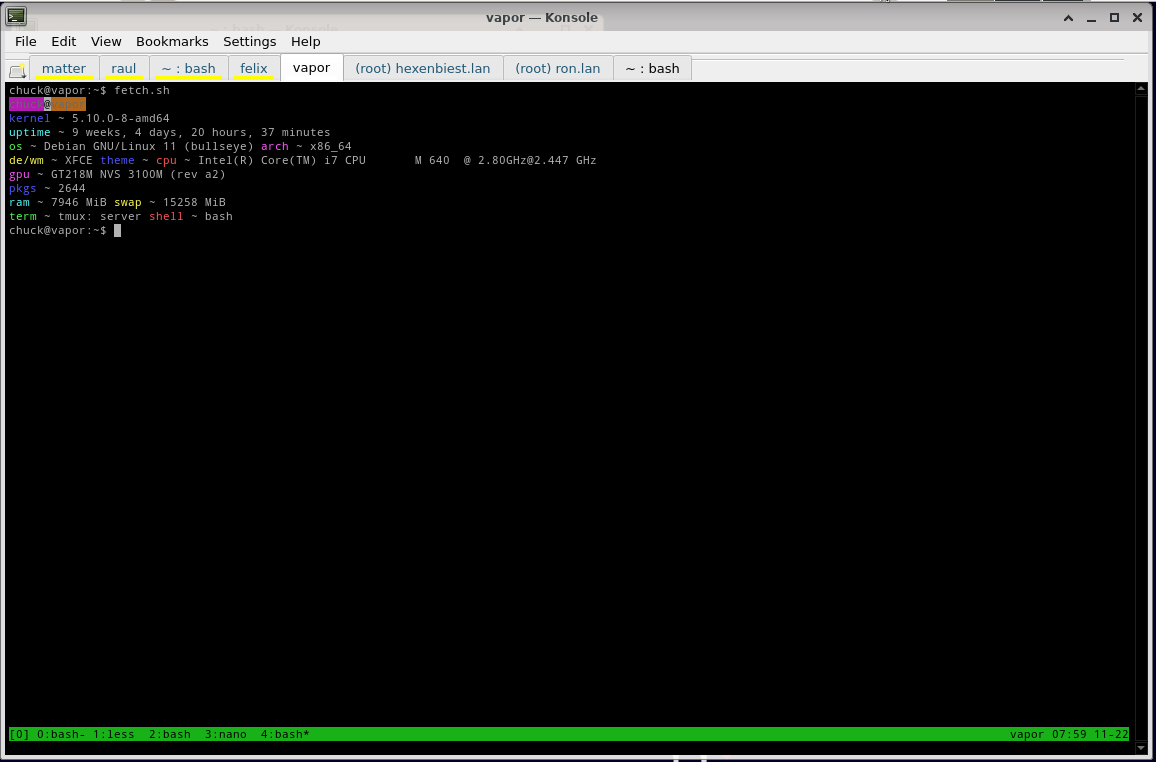Maximize the Konsole window
This screenshot has width=1156, height=762.
click(x=1114, y=17)
